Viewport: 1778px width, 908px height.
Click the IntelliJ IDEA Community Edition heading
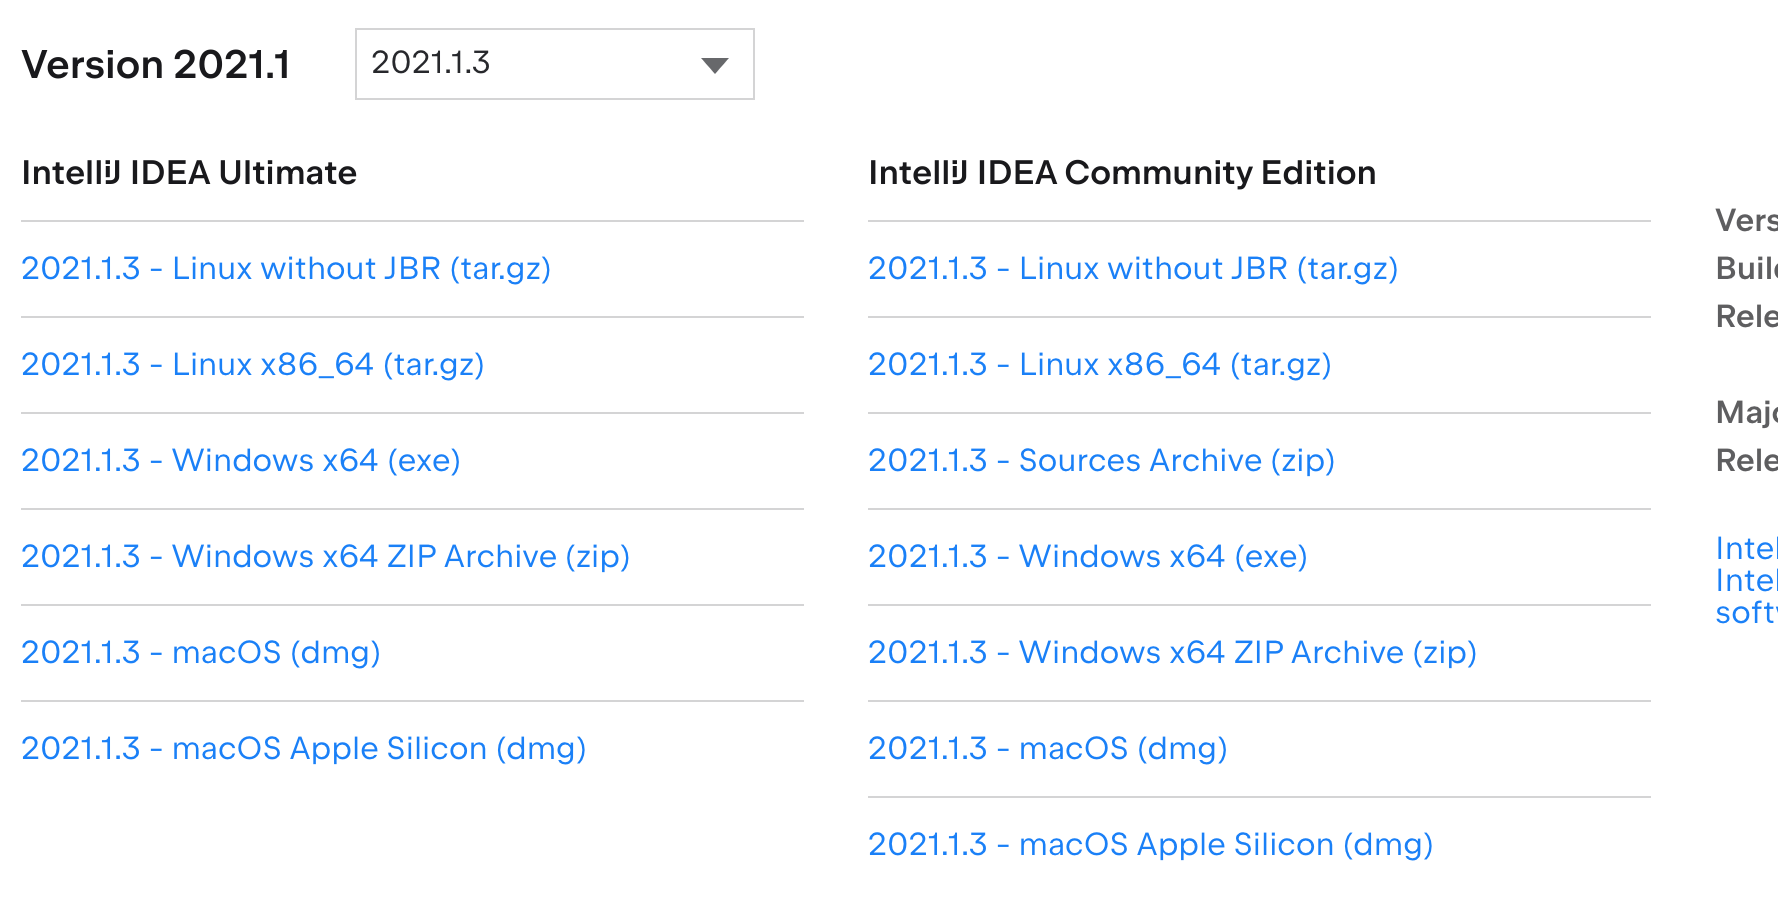(x=1121, y=172)
